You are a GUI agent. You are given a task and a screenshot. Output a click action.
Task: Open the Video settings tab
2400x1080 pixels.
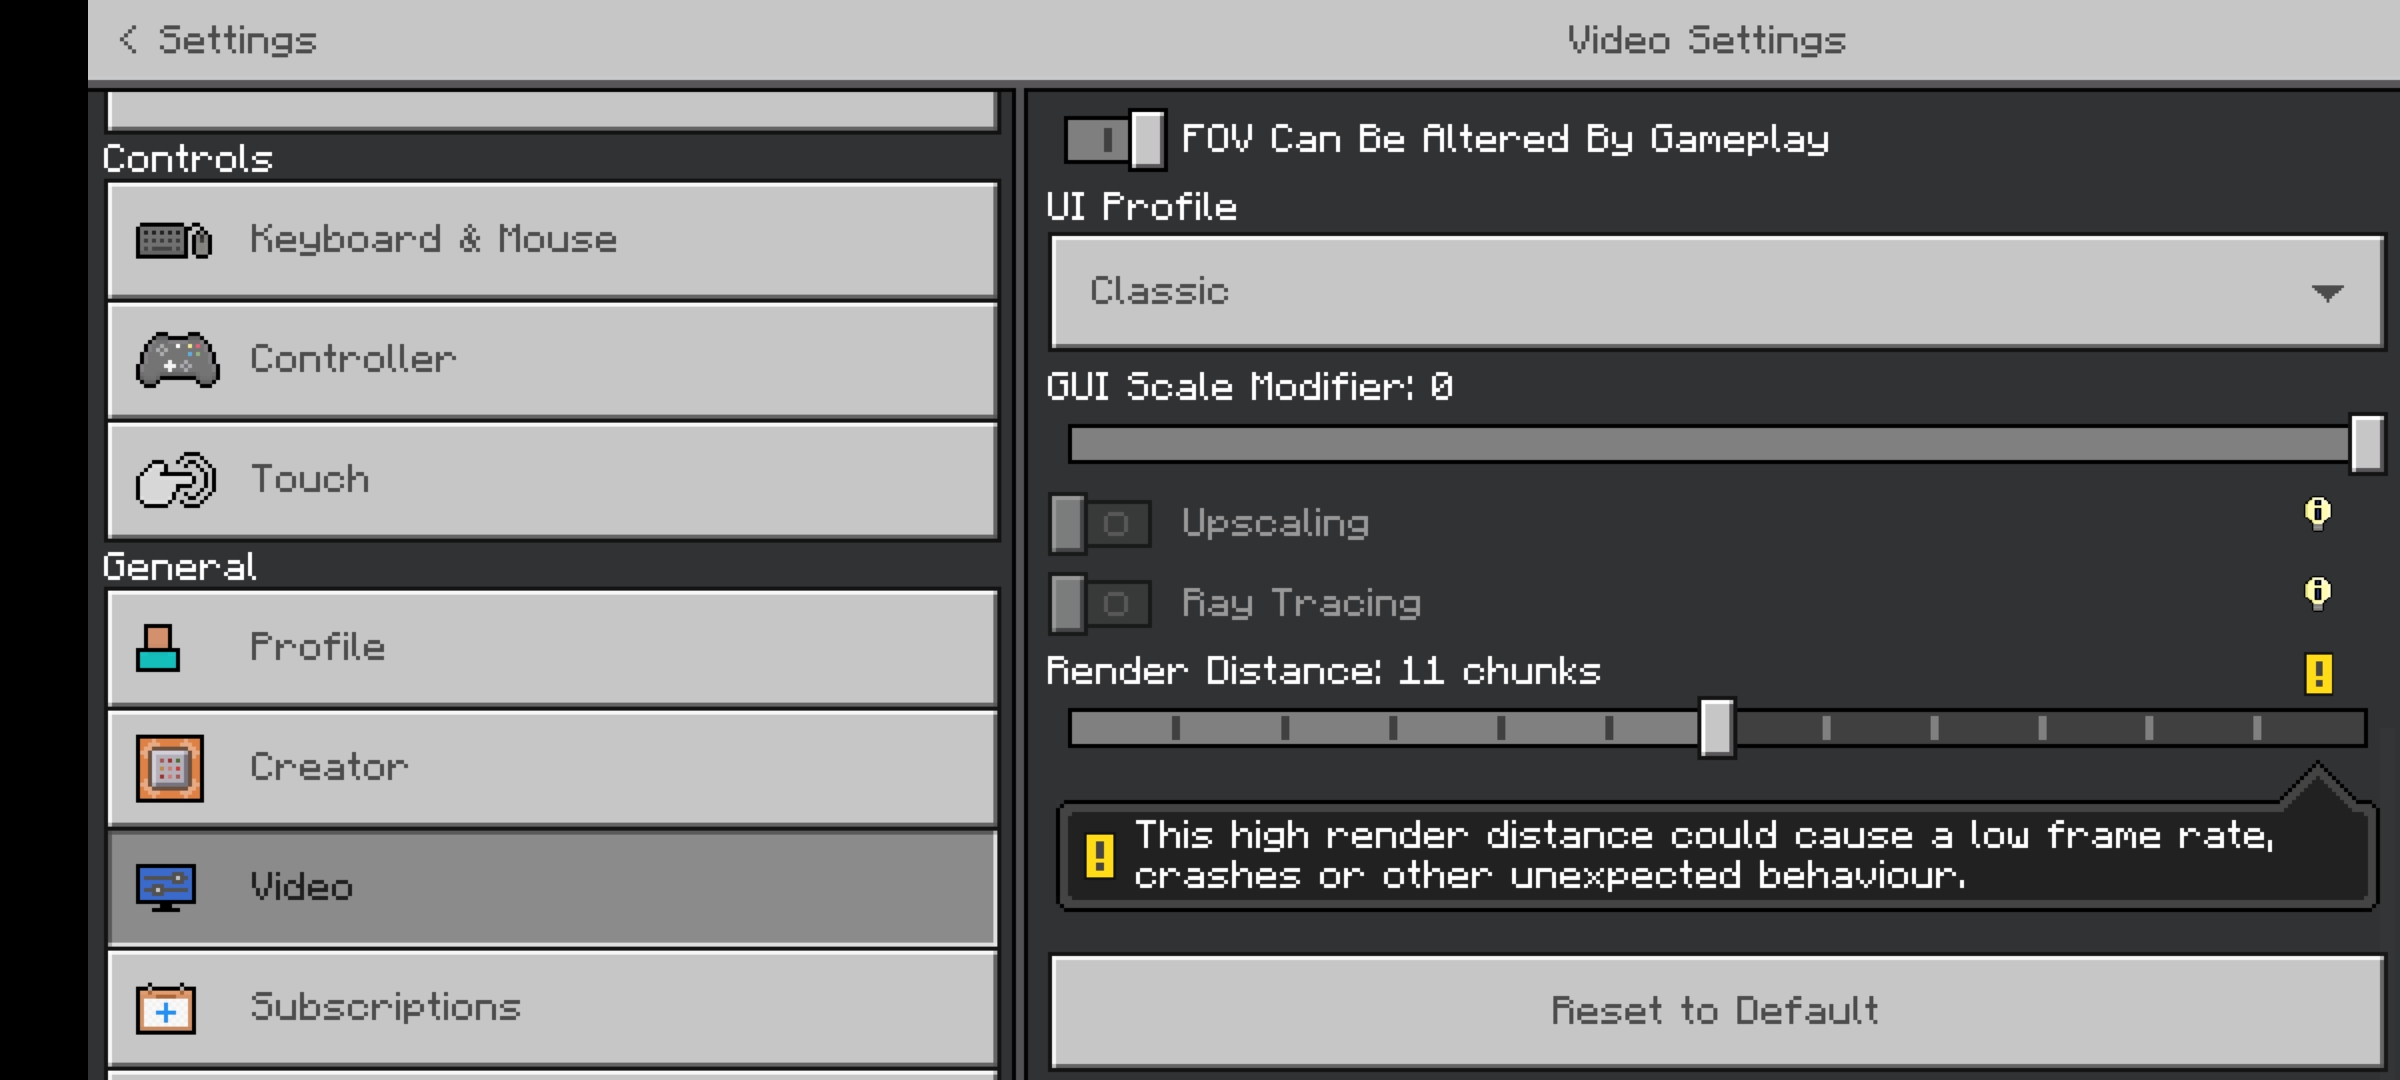(x=552, y=888)
